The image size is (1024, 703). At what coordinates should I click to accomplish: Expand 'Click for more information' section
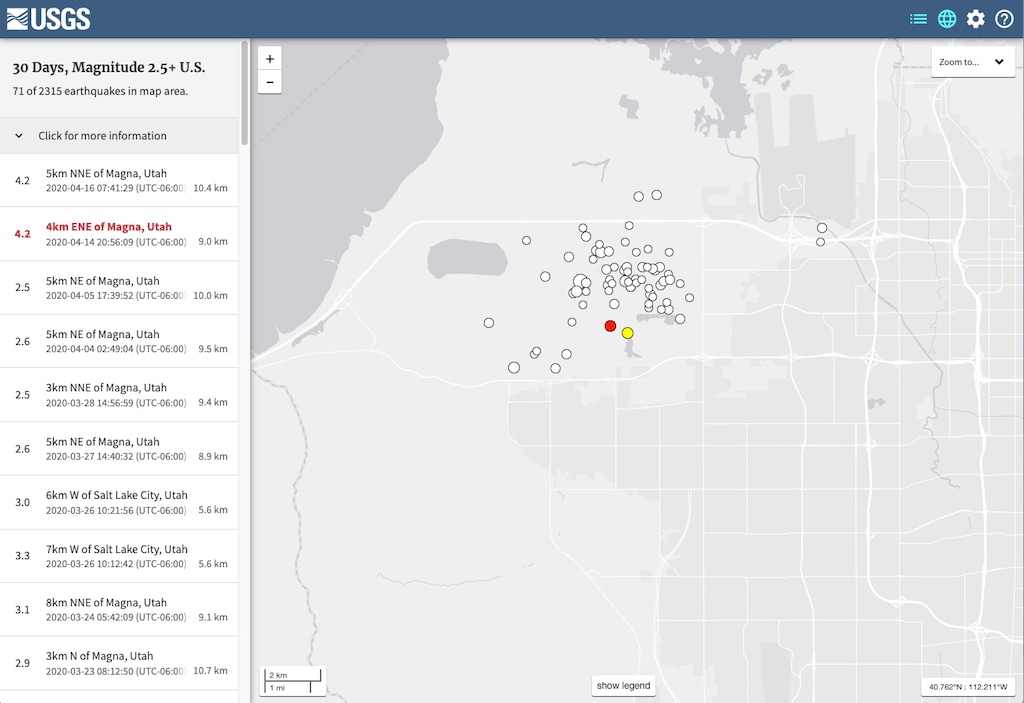pos(102,136)
